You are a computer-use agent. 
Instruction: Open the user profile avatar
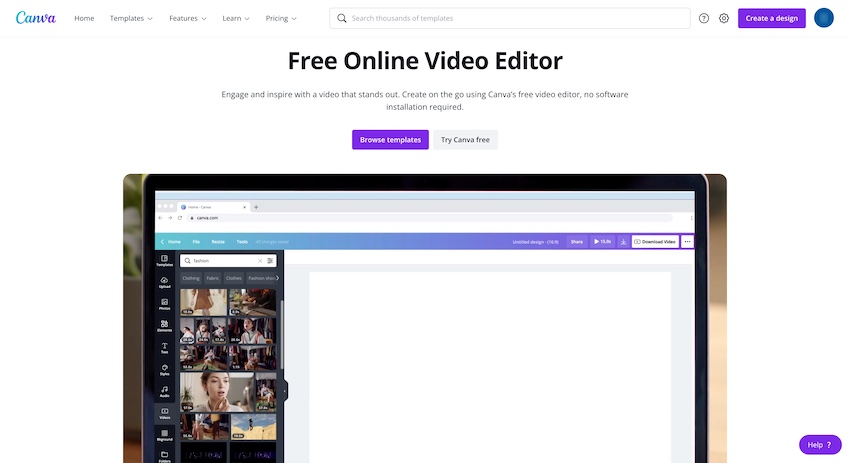tap(823, 18)
